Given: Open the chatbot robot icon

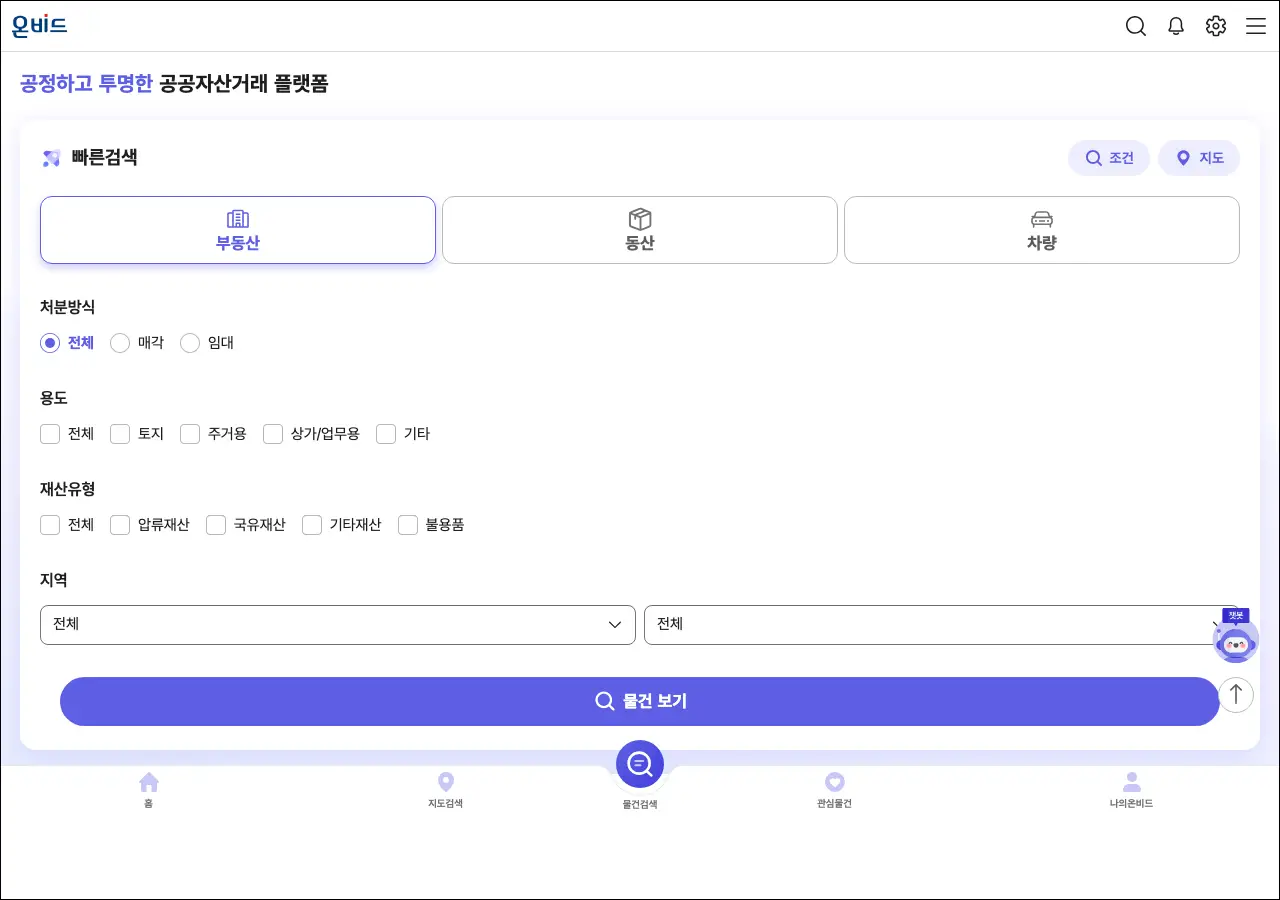Looking at the screenshot, I should [x=1235, y=642].
